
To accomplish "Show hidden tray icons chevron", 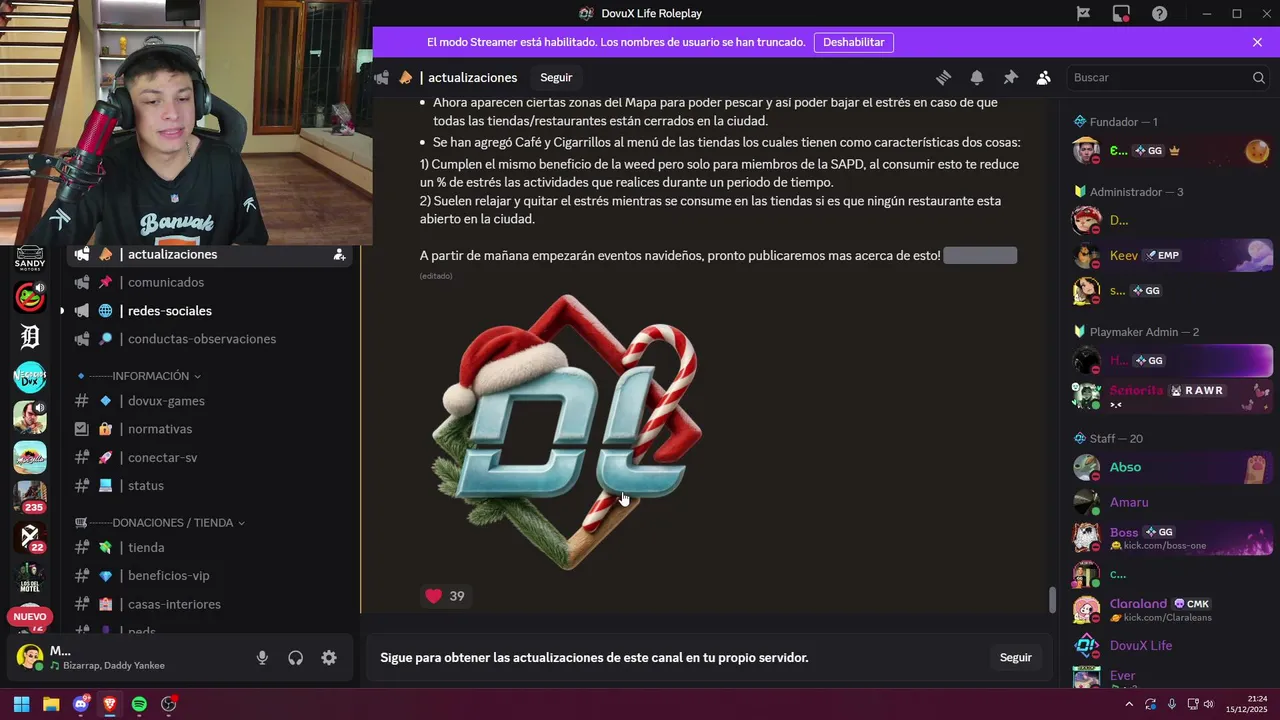I will 1129,704.
